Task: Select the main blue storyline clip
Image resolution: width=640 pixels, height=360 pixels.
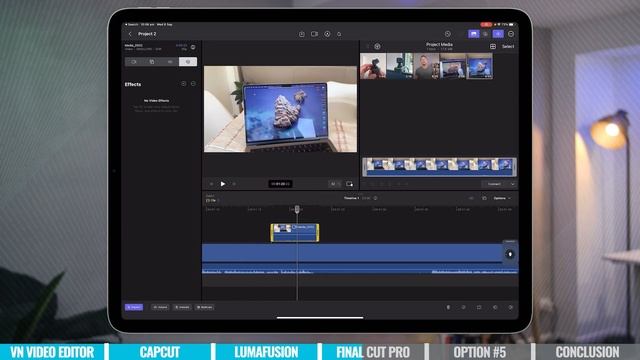Action: tap(352, 253)
